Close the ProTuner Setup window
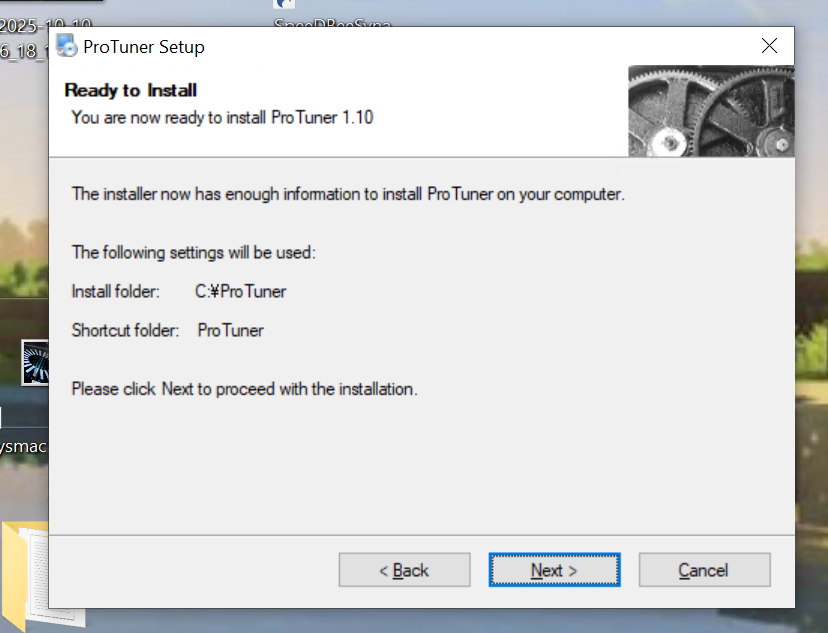This screenshot has width=828, height=633. click(x=769, y=46)
